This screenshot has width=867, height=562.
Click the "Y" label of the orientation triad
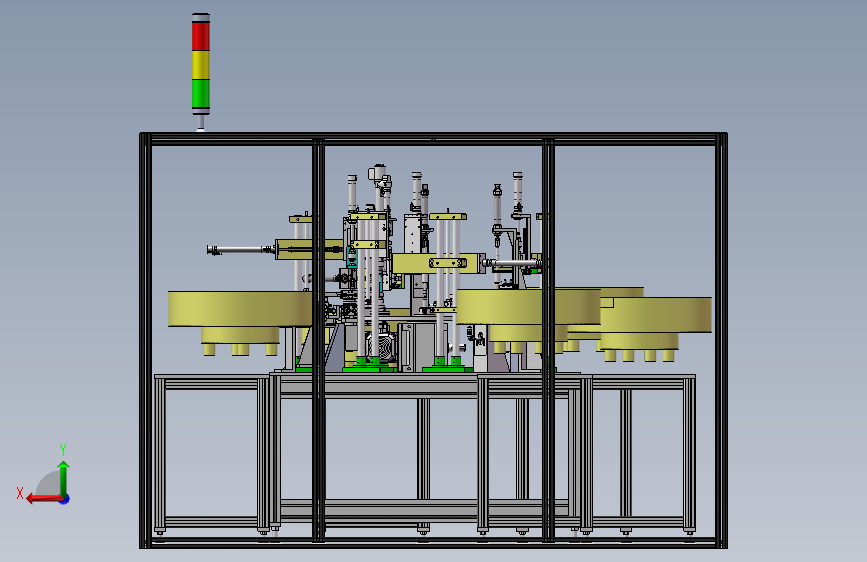(63, 449)
